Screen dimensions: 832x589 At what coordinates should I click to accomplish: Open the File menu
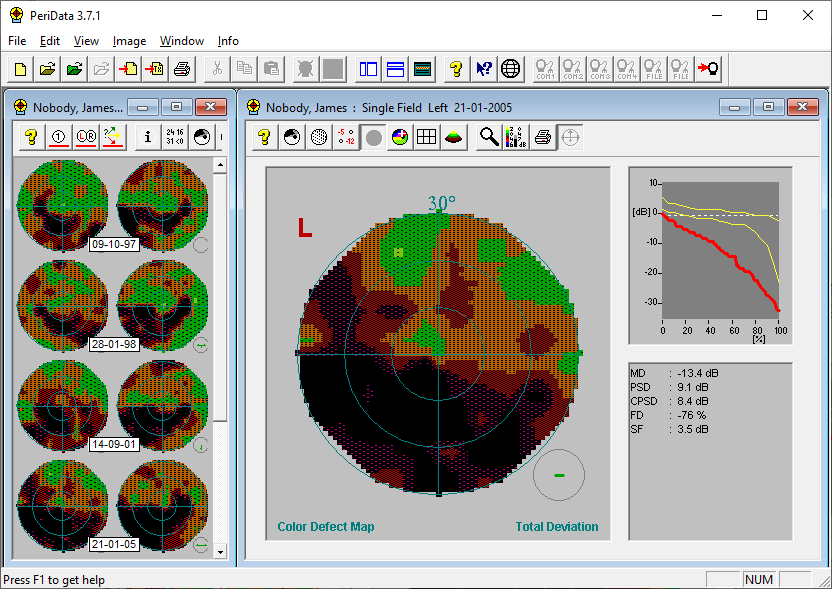pos(17,41)
